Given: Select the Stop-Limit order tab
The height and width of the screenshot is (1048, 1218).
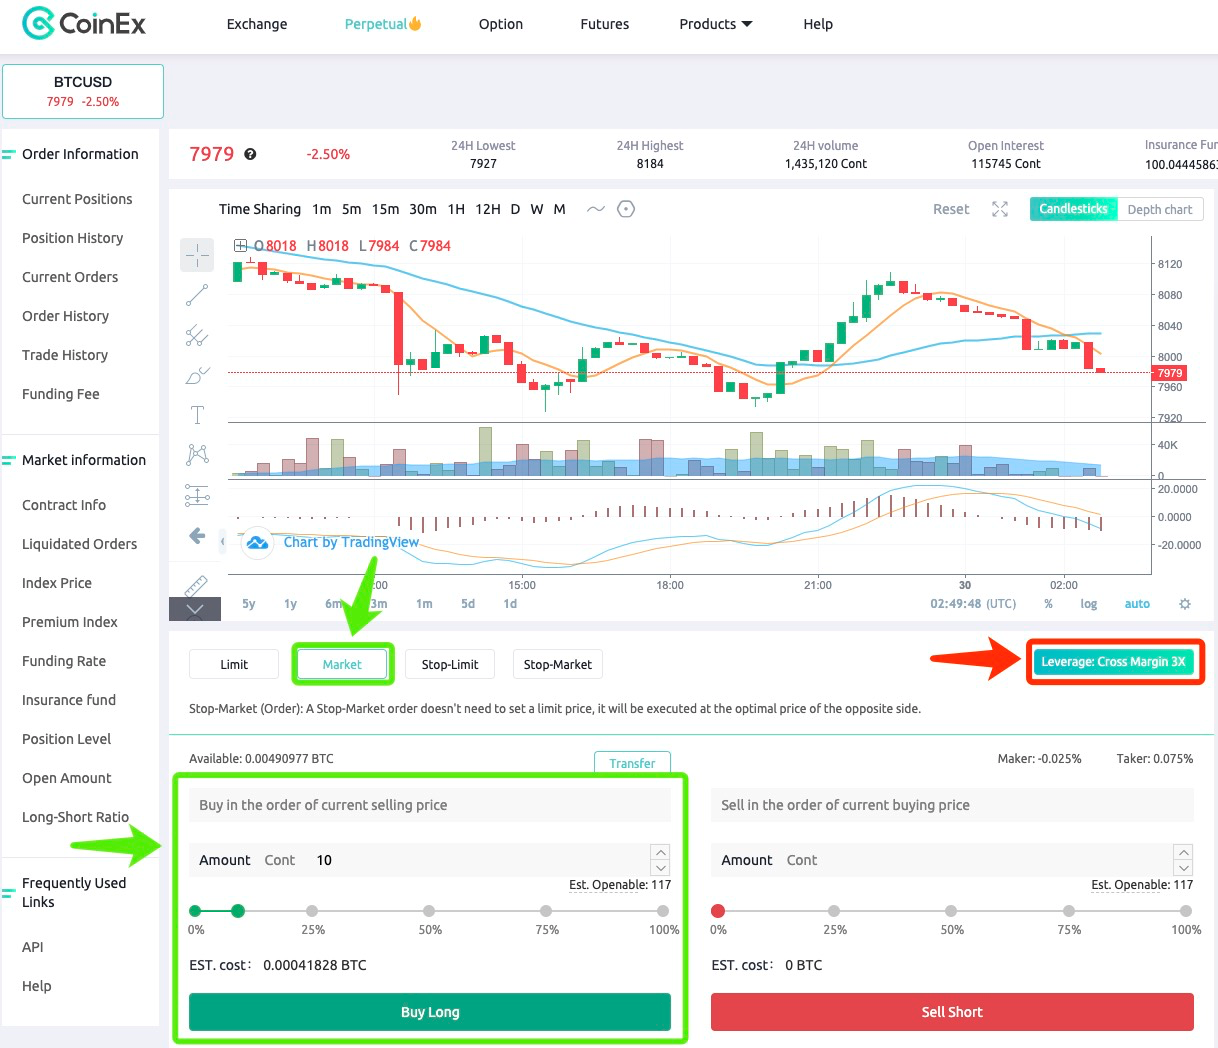Looking at the screenshot, I should pos(450,664).
